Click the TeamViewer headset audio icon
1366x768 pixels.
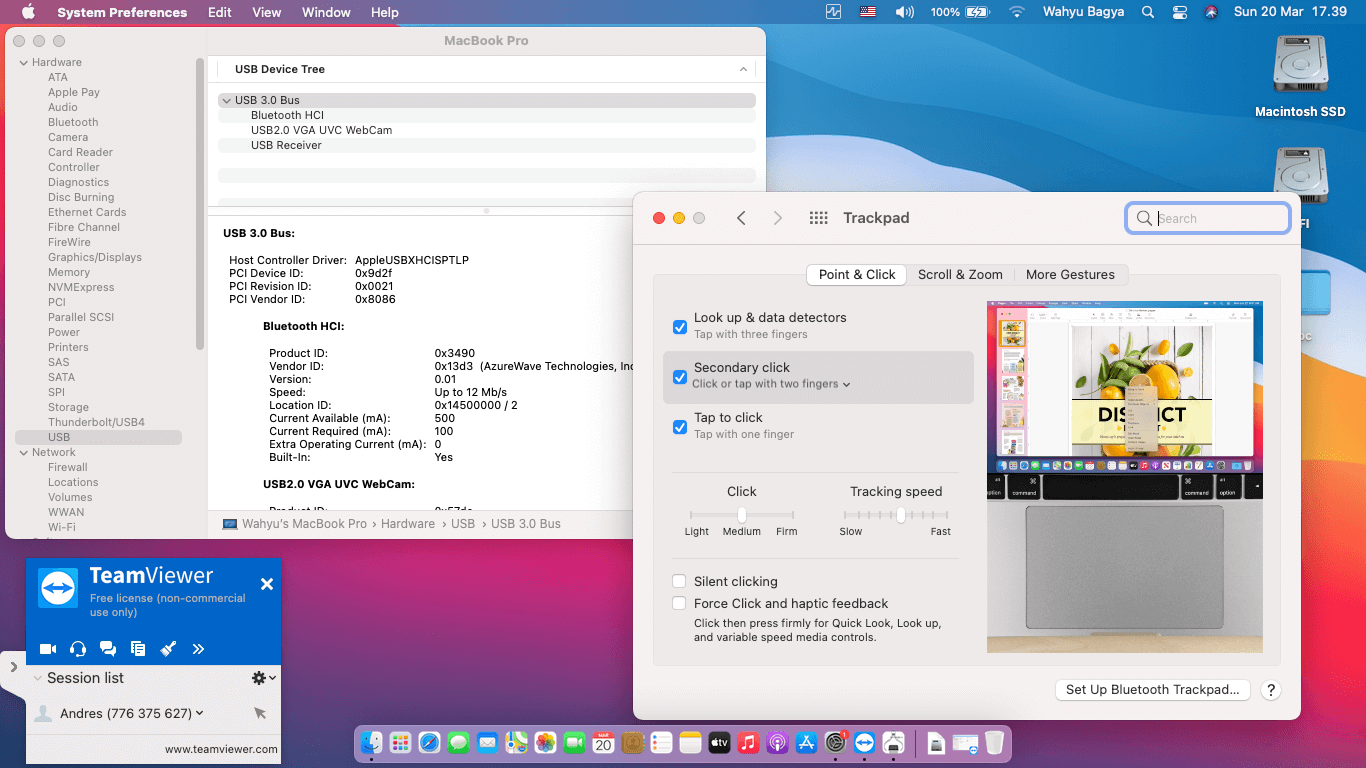[x=78, y=649]
